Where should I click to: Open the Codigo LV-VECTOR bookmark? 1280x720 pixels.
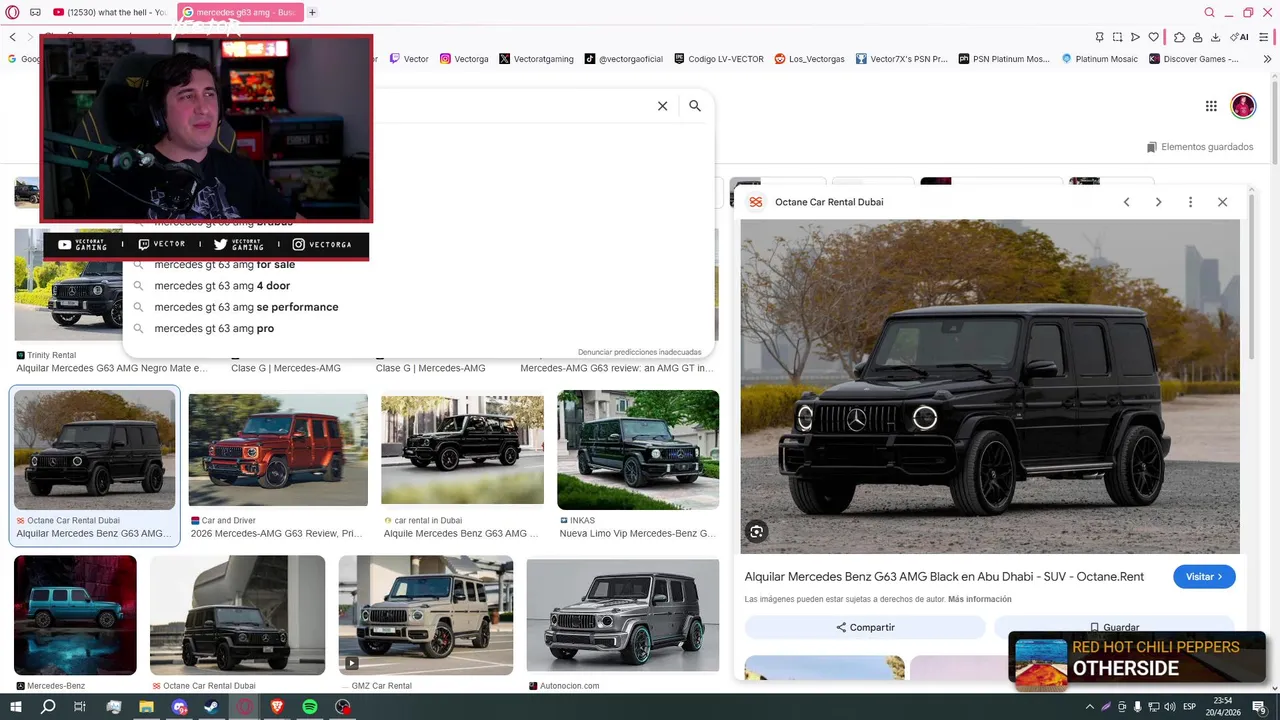click(719, 59)
